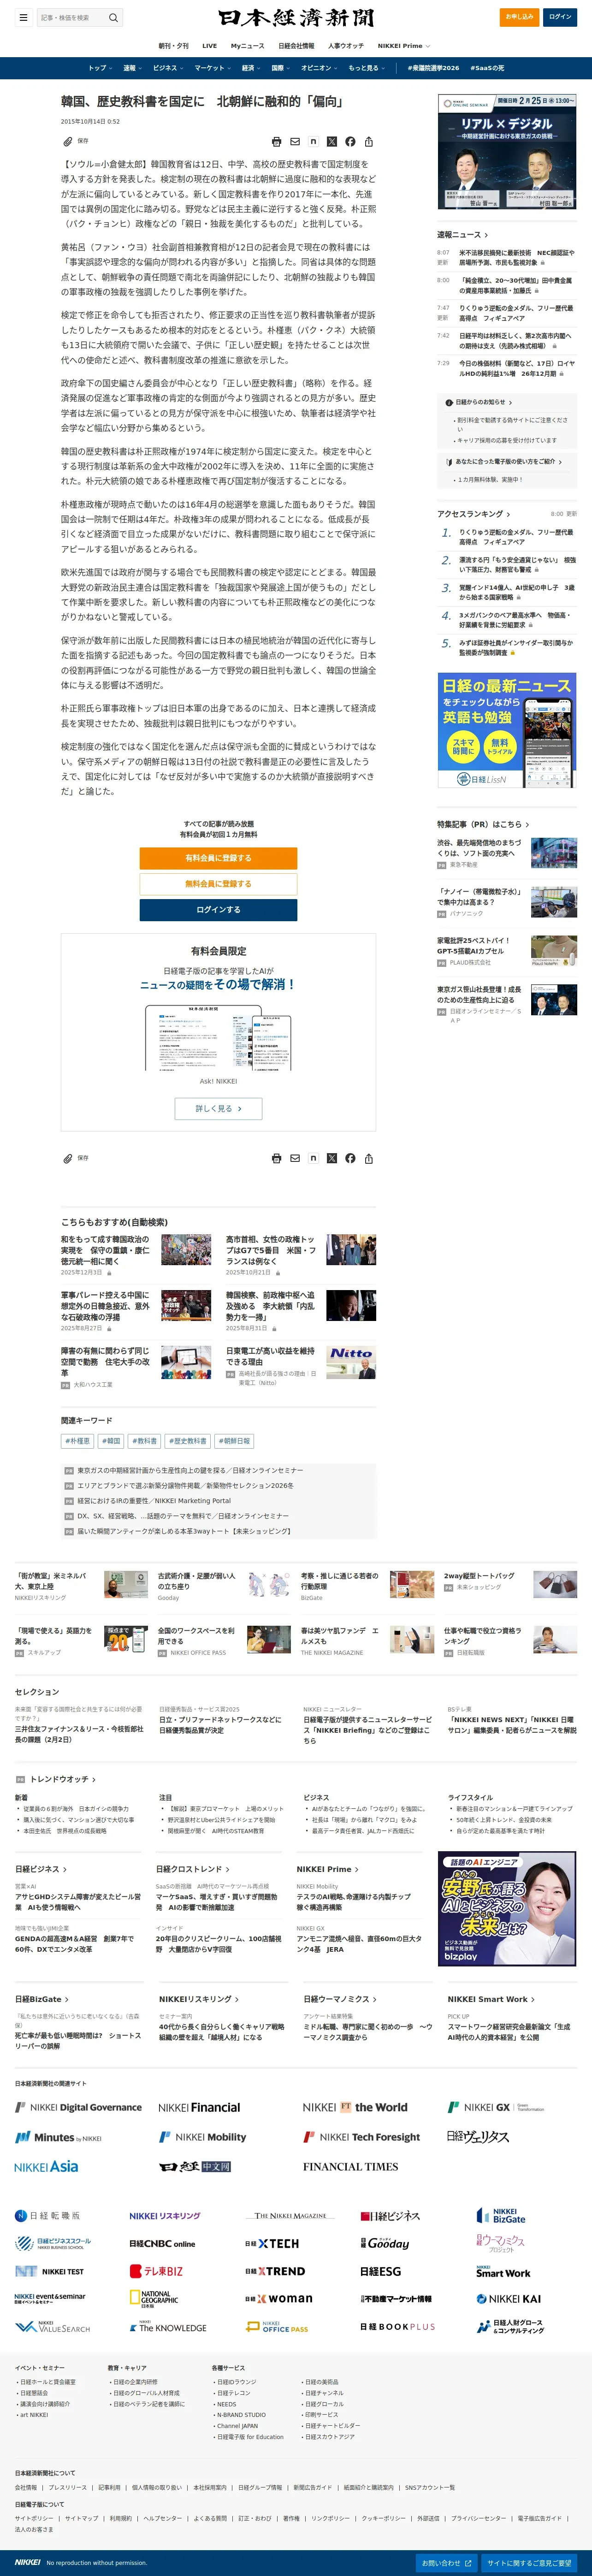The height and width of the screenshot is (2576, 592).
Task: Expand the マーケット navigation dropdown
Action: (212, 68)
